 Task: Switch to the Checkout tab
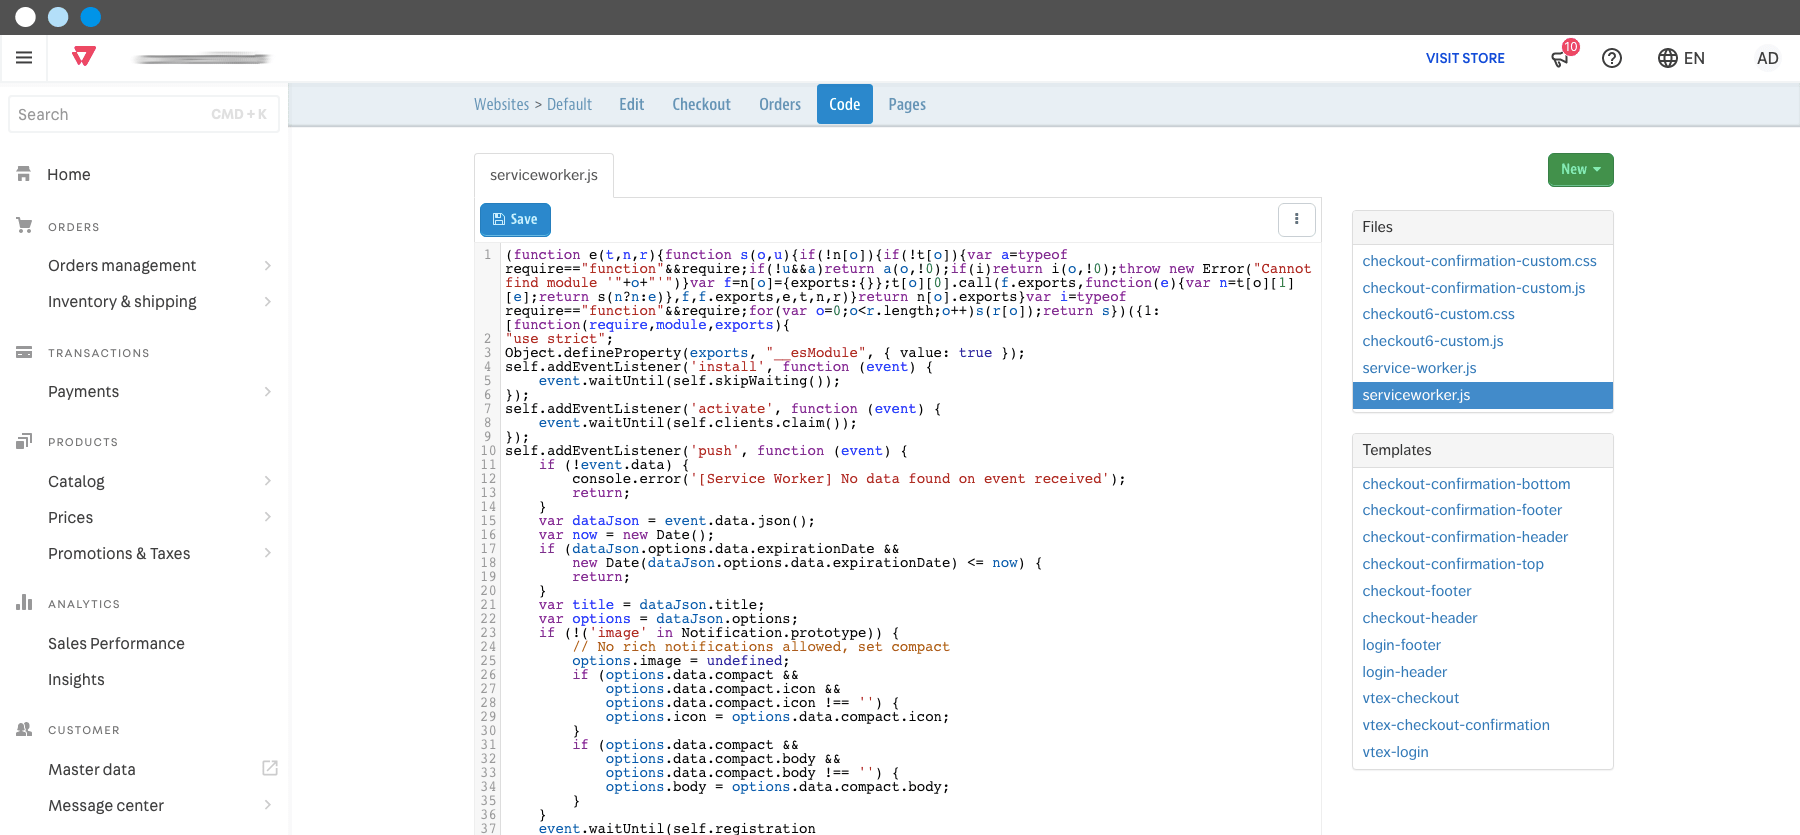[x=701, y=104]
